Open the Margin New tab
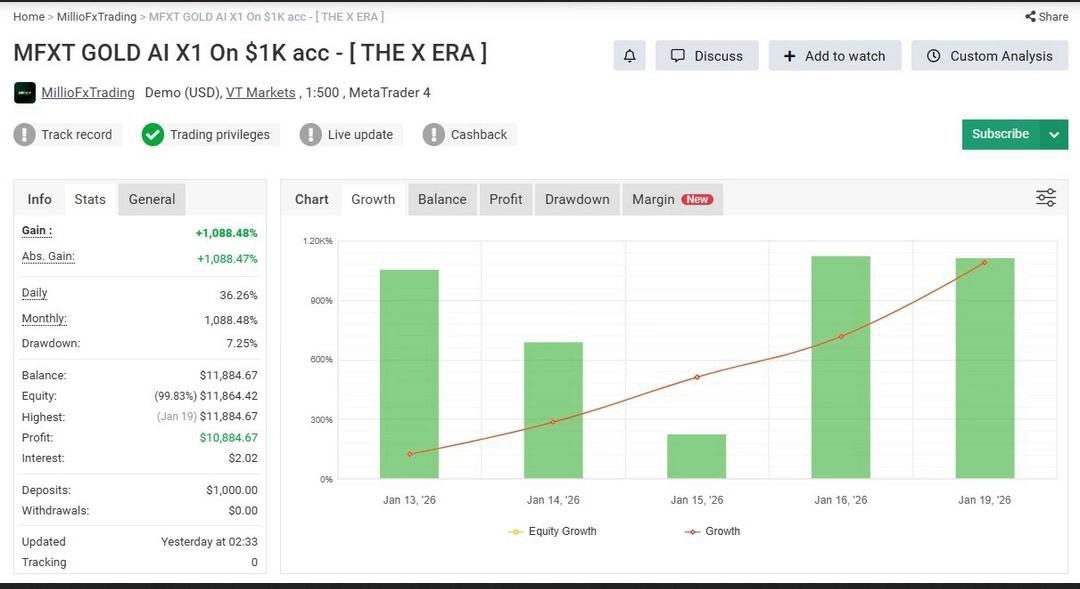 [x=672, y=199]
